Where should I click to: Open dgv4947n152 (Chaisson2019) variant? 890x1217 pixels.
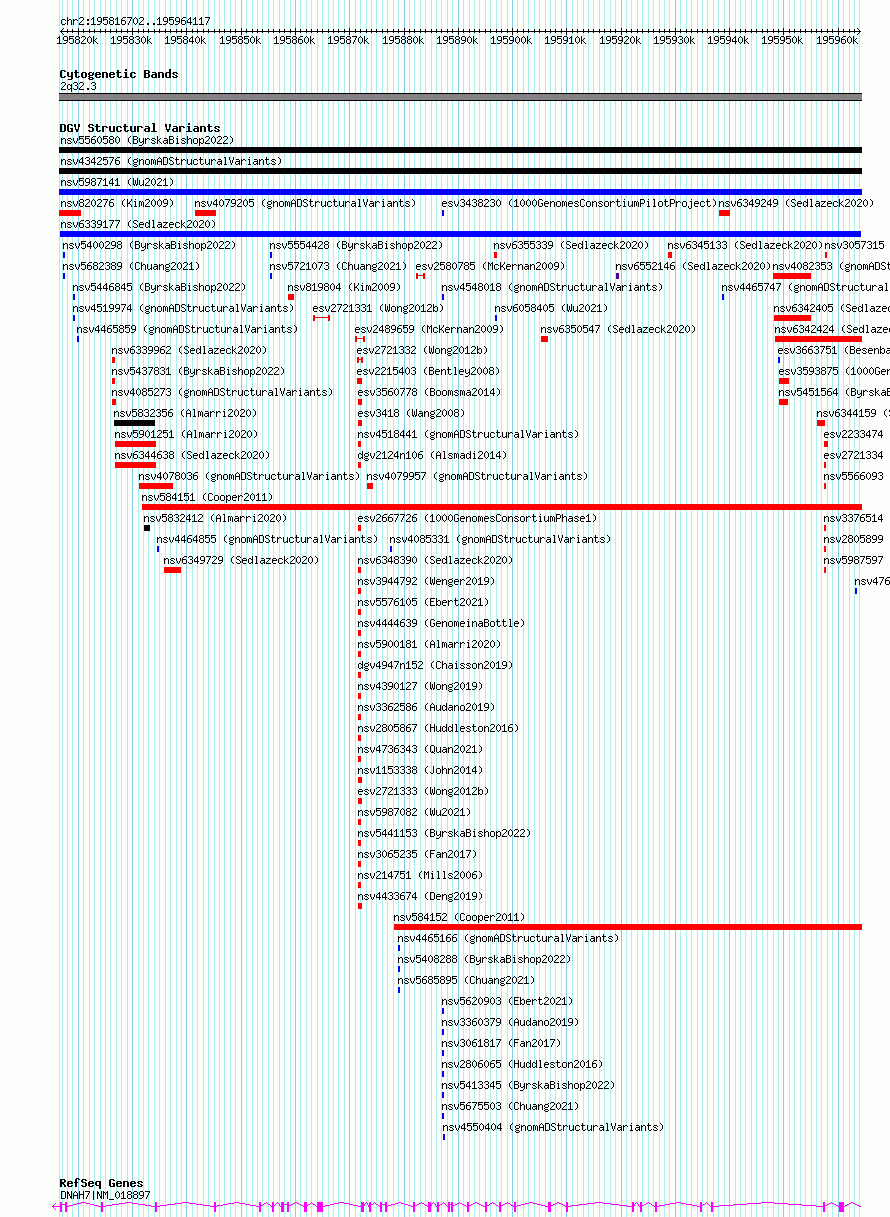click(435, 665)
